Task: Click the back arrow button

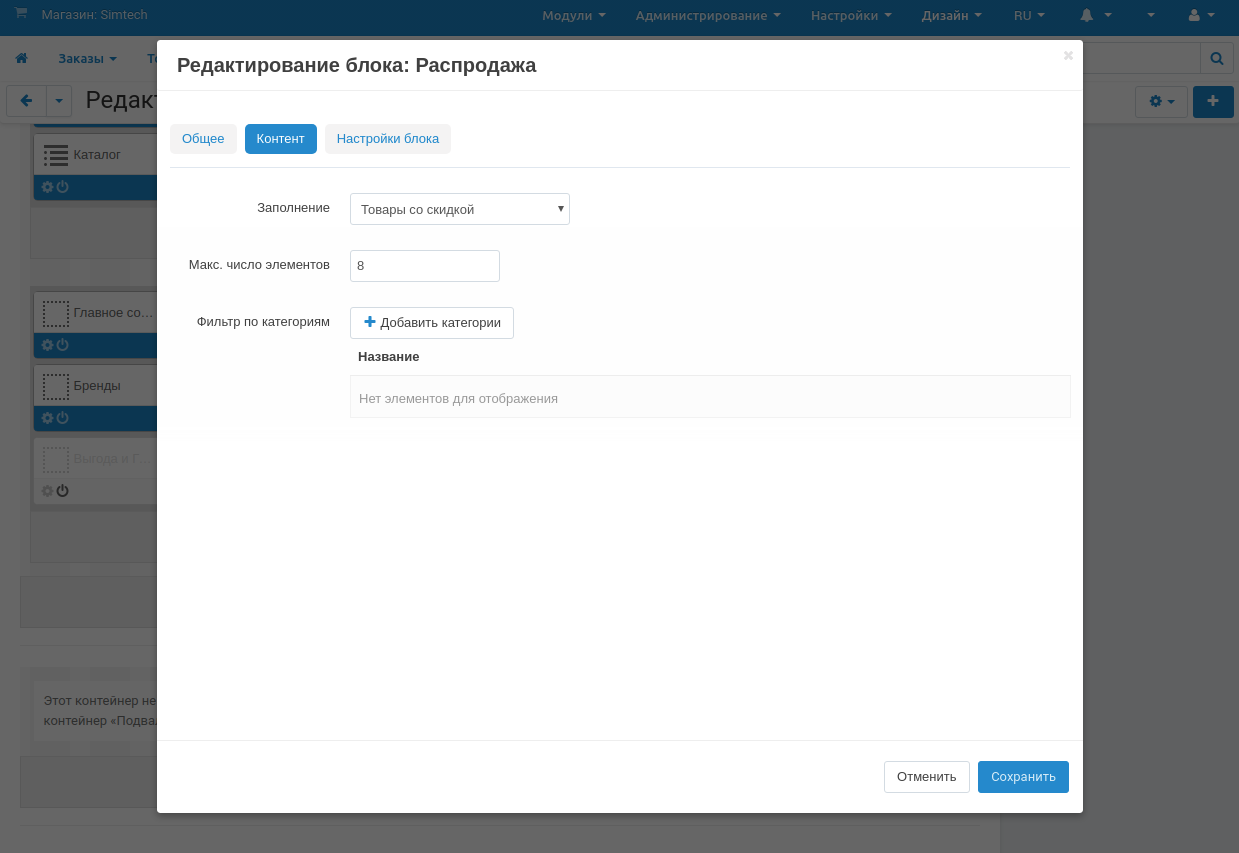Action: click(x=26, y=101)
